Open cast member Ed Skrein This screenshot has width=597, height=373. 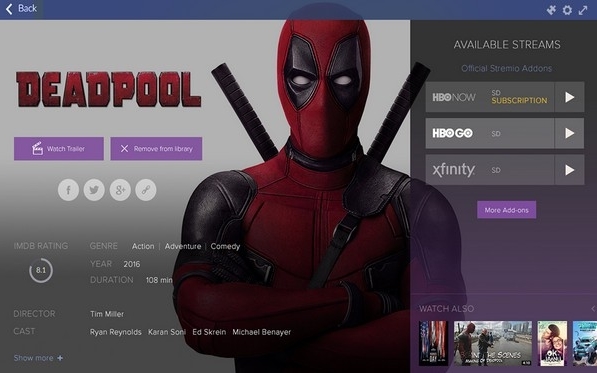(x=209, y=332)
